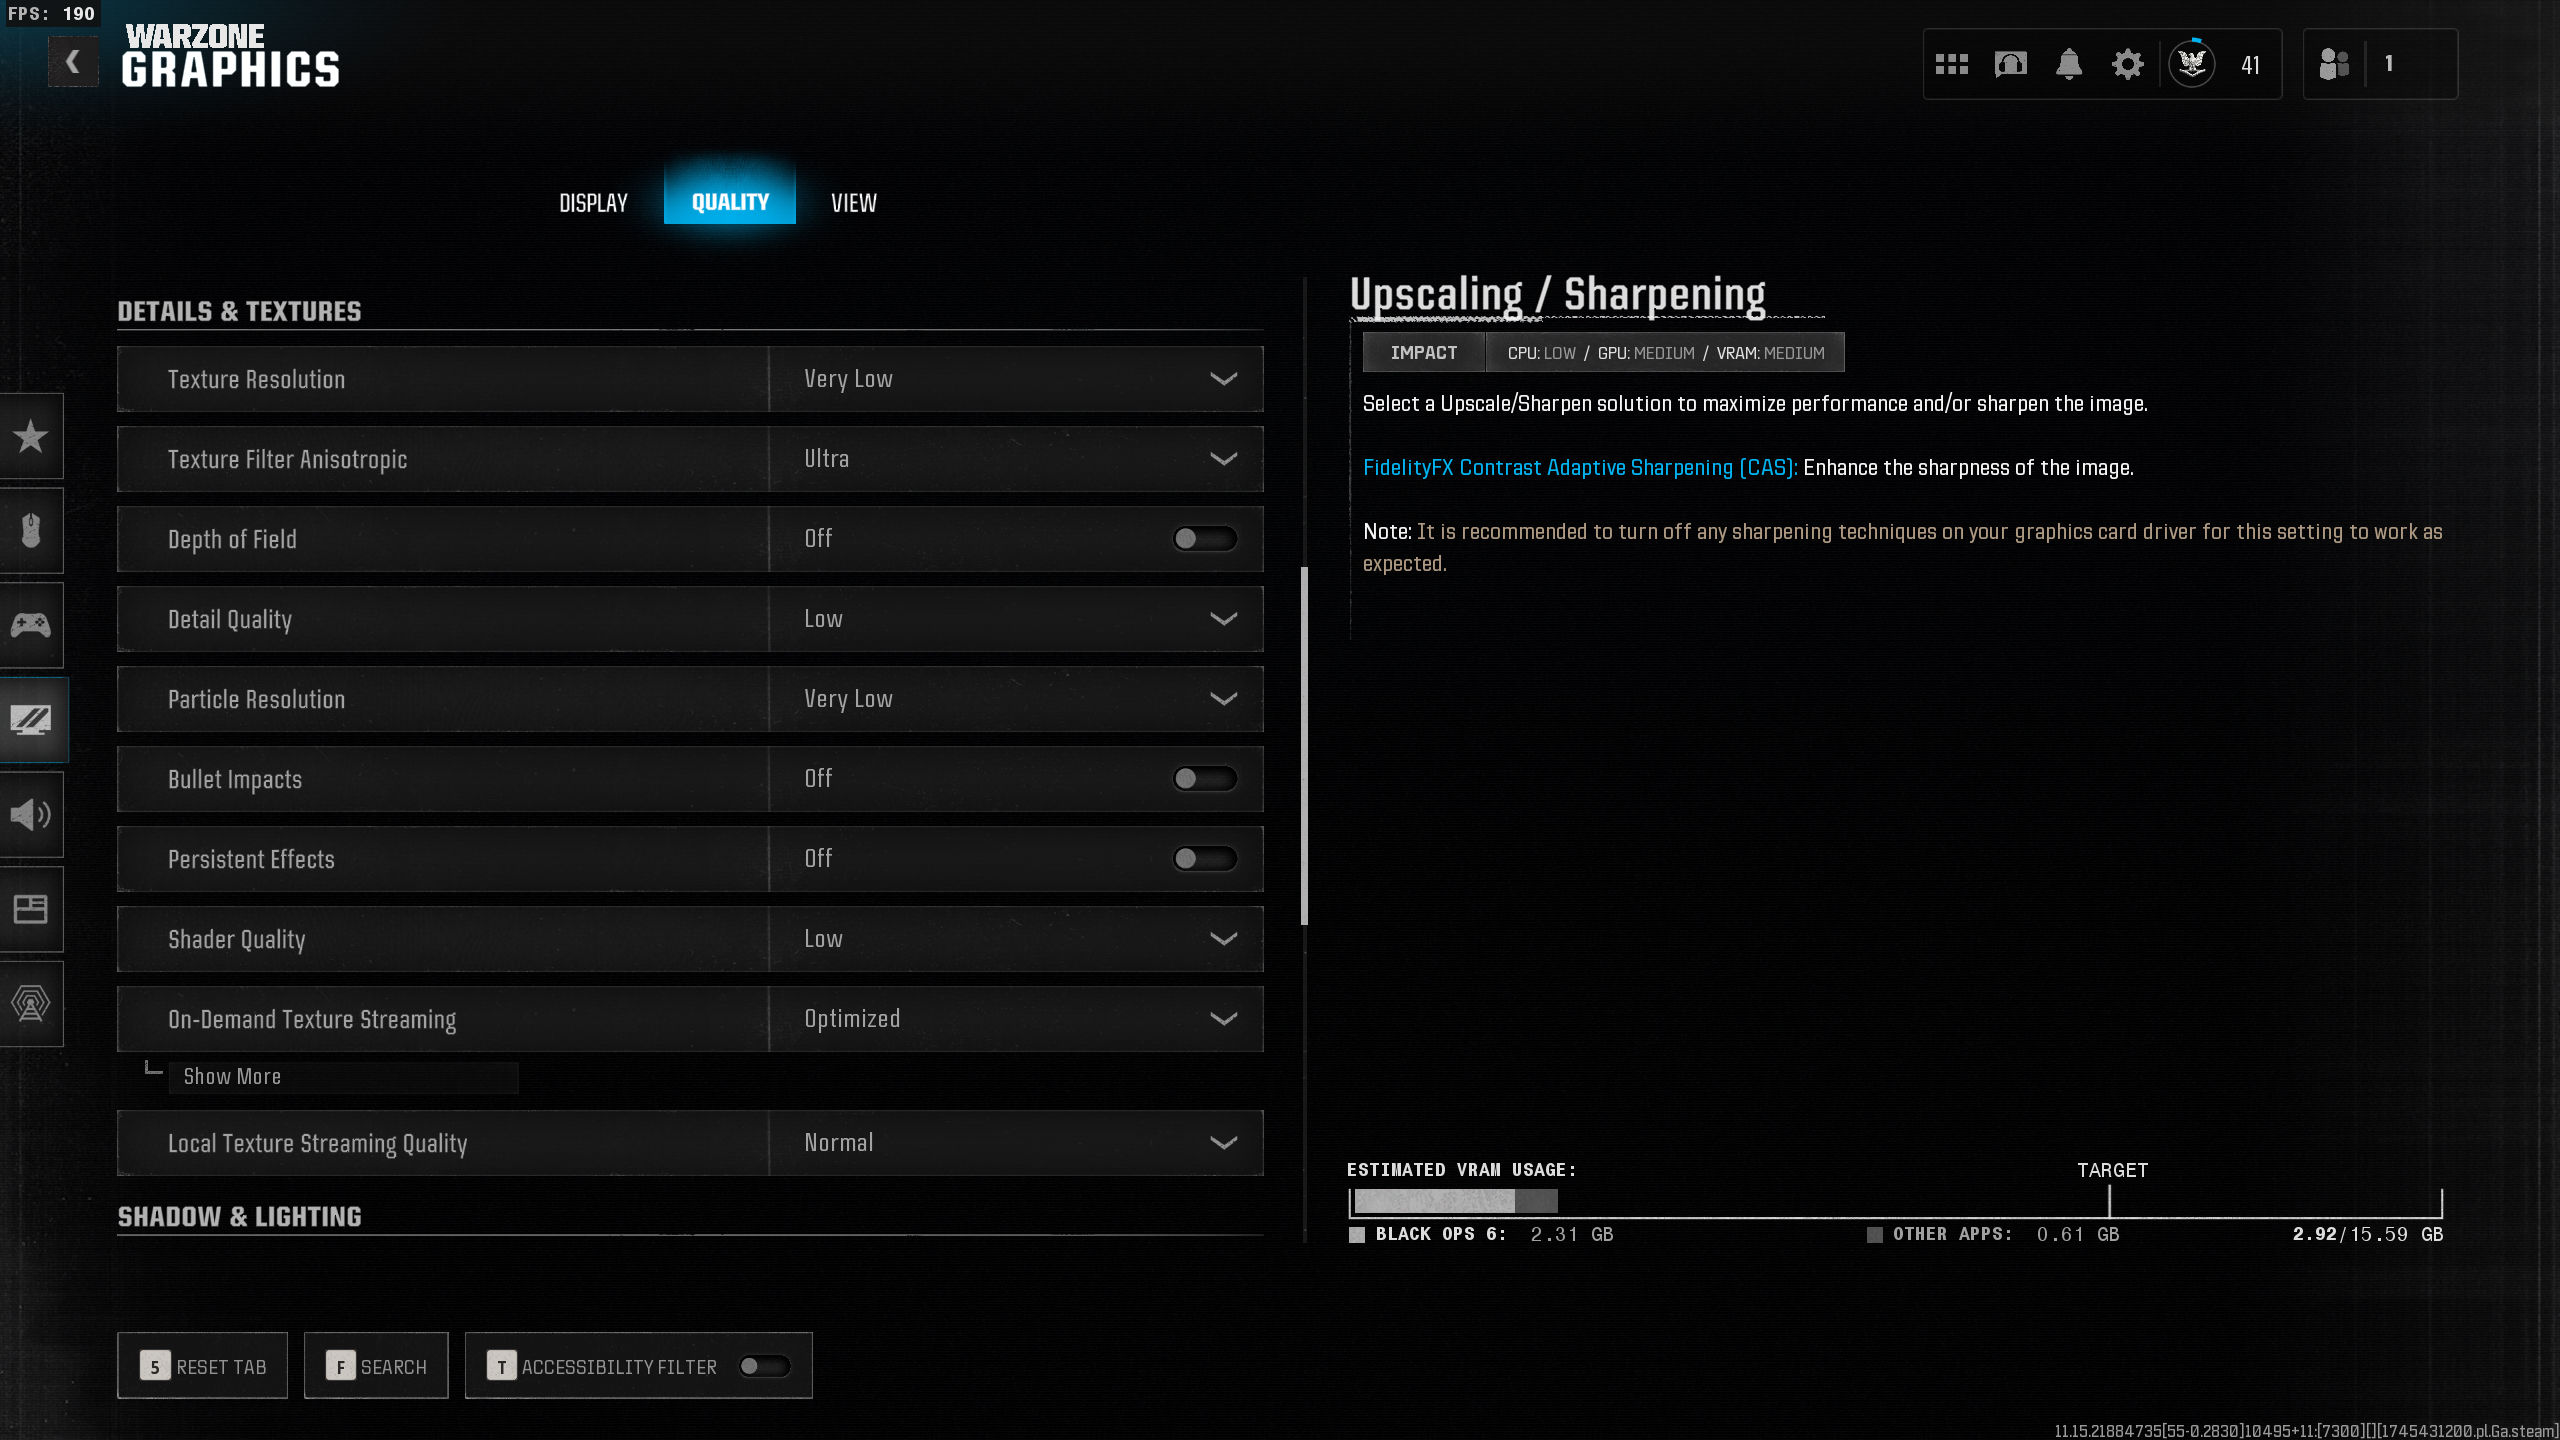Enable Bullet Impacts toggle
Screen dimensions: 2560x1440
[1204, 779]
